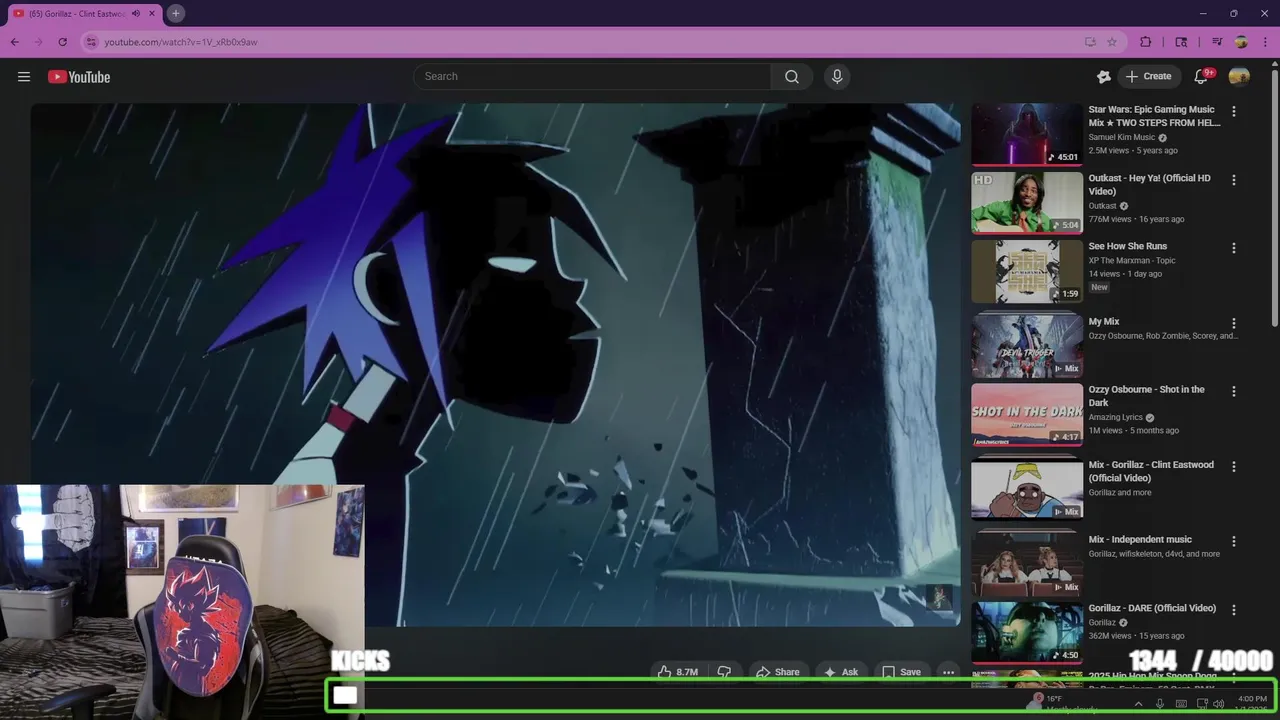Open options for See How She Runs
This screenshot has height=720, width=1280.
tap(1234, 248)
